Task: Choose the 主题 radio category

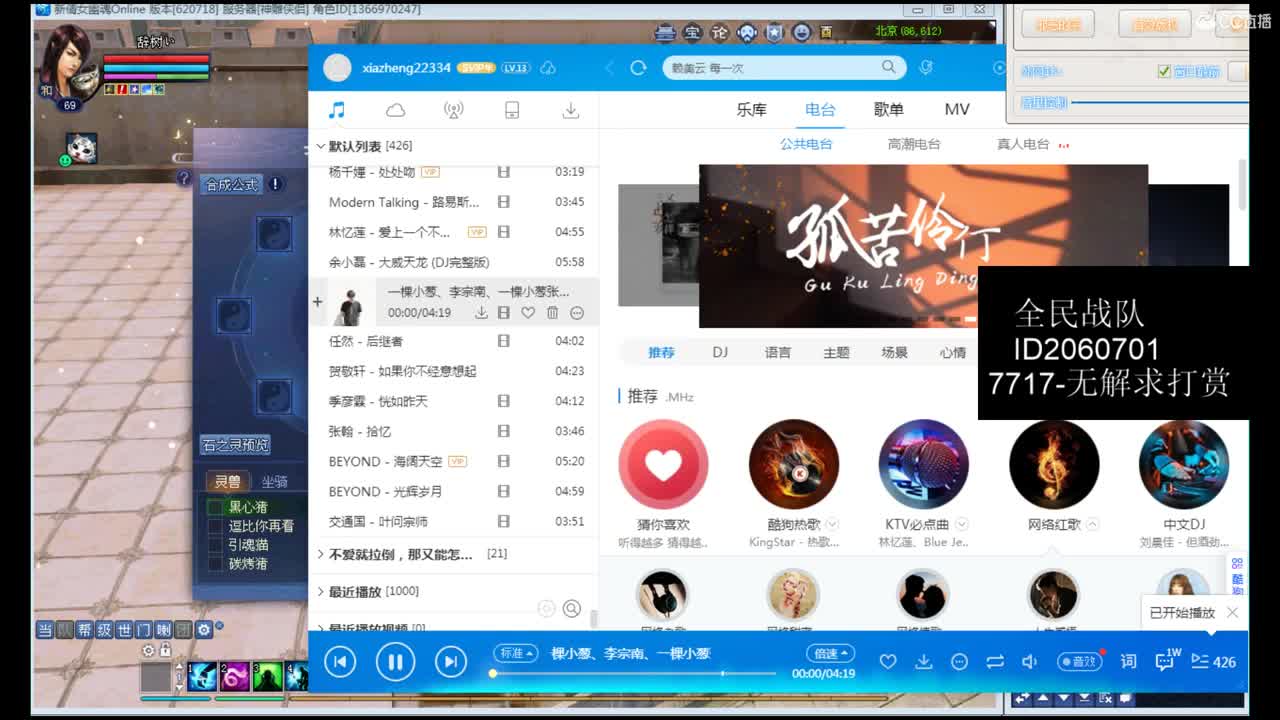Action: coord(836,352)
